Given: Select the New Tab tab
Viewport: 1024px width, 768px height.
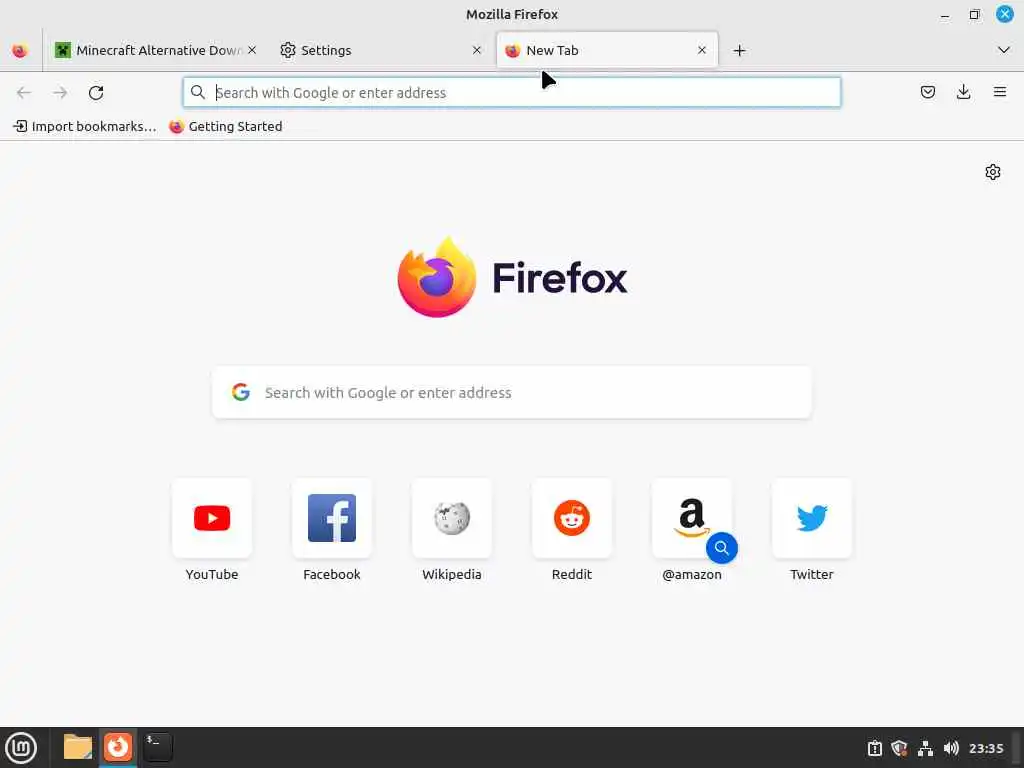Looking at the screenshot, I should click(x=607, y=50).
